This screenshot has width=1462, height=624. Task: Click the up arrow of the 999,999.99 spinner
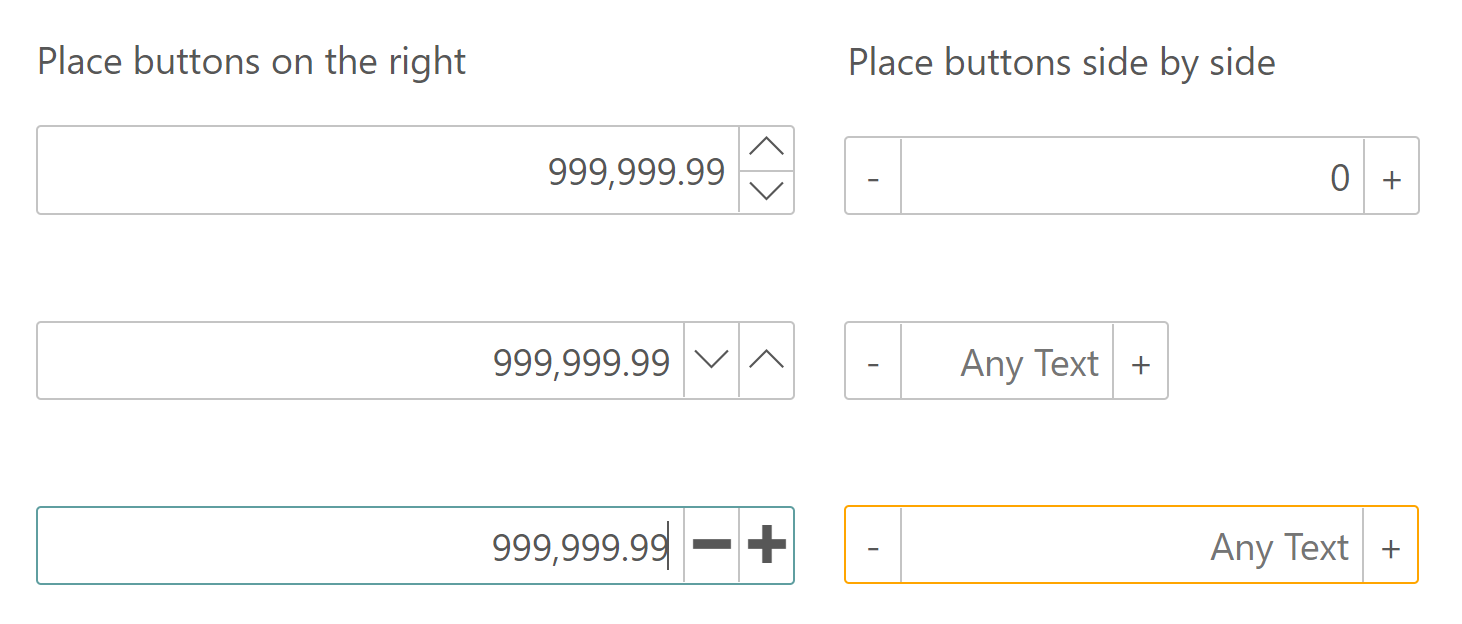(765, 147)
